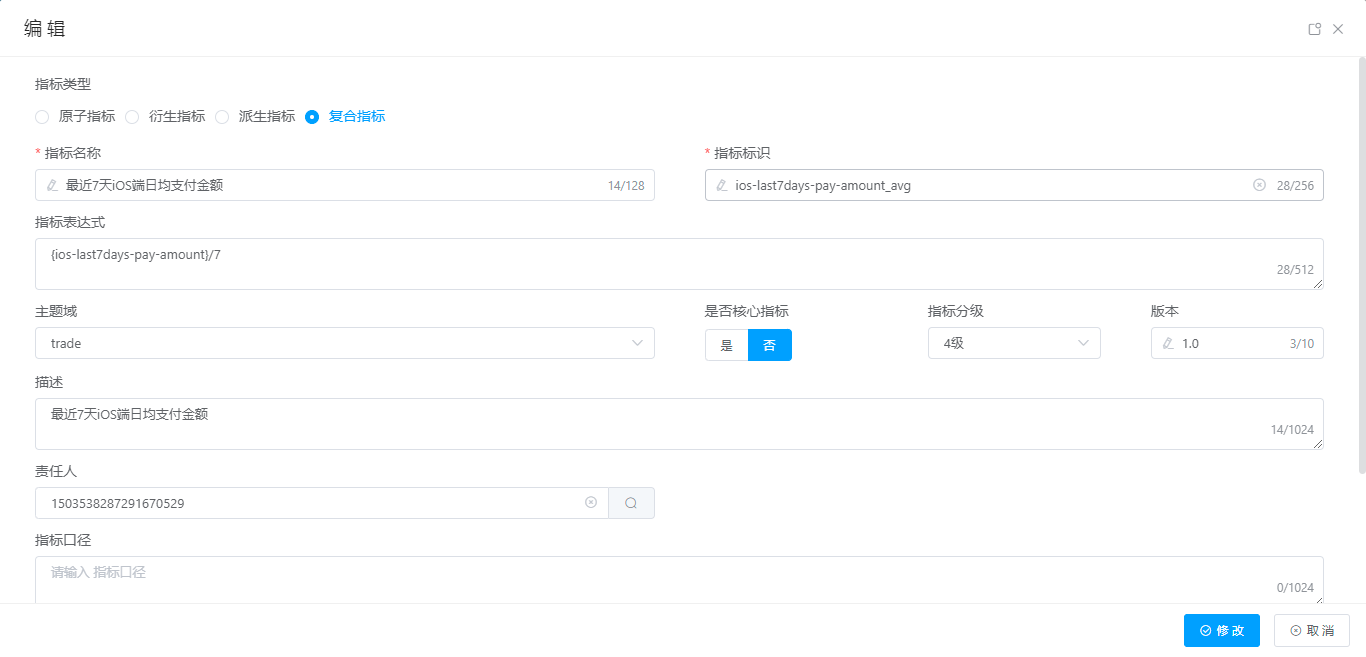Click the edit pencil icon in 指标名称
Viewport: 1366px width, 657px height.
point(52,185)
